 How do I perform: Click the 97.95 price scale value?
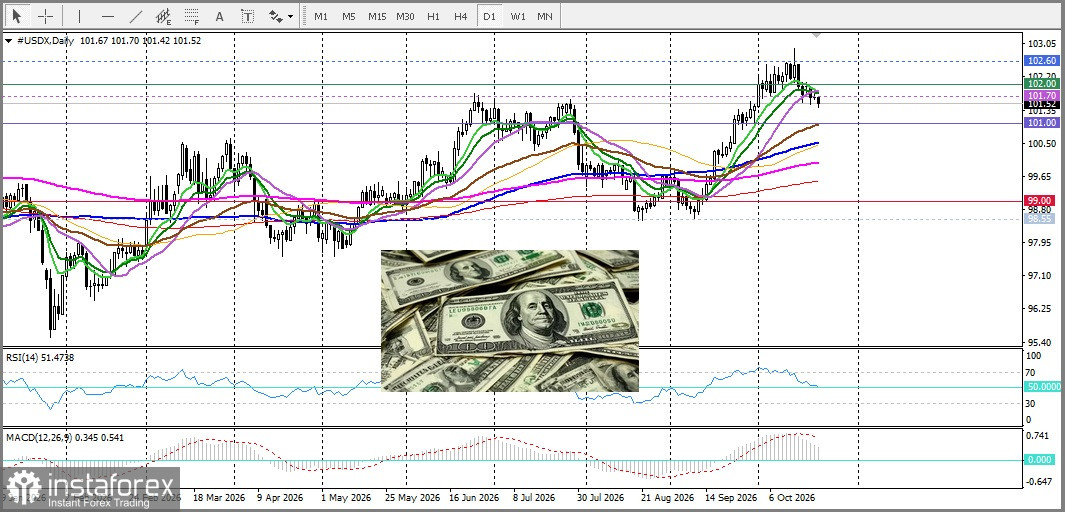coord(1041,242)
